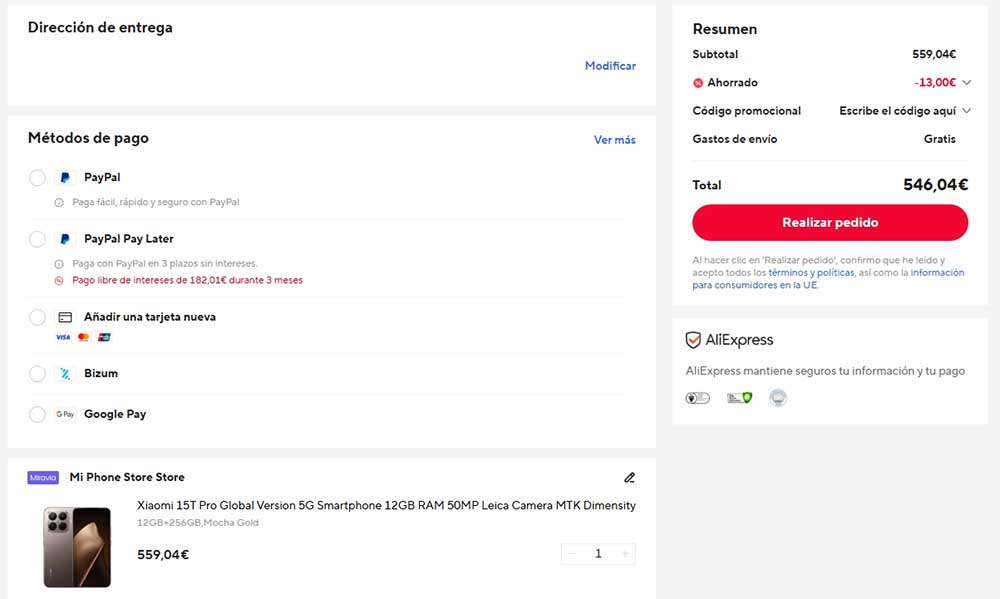Select the PayPal payment radio button

37,177
